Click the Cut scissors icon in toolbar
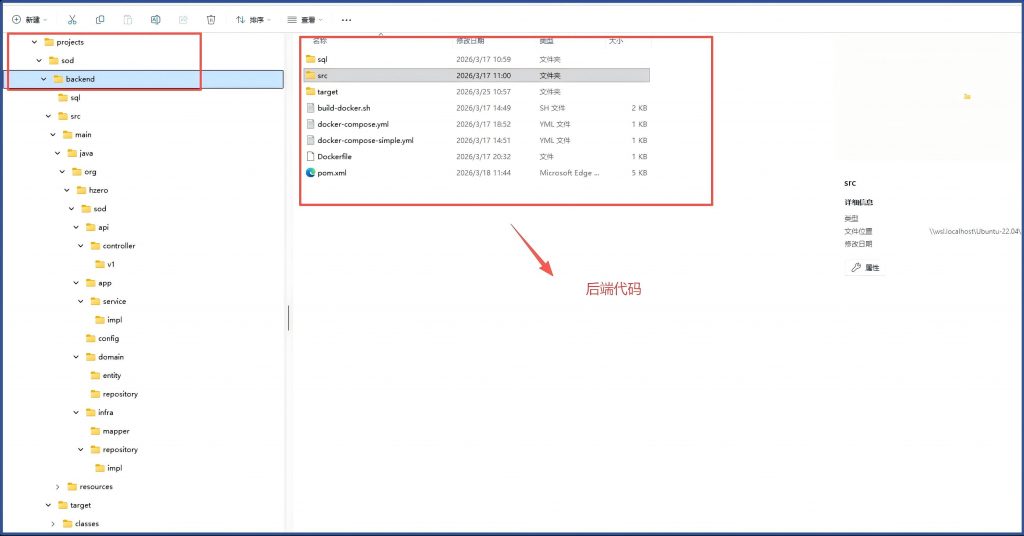Image resolution: width=1024 pixels, height=536 pixels. click(72, 19)
